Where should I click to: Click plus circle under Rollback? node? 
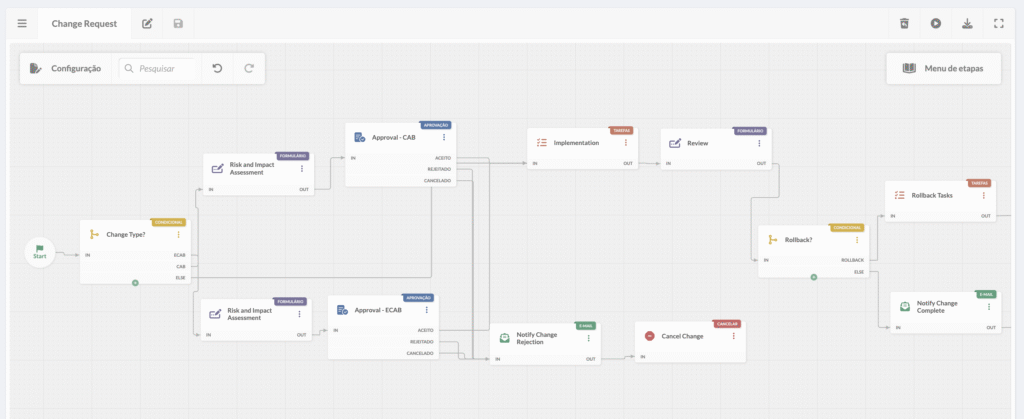(x=814, y=277)
